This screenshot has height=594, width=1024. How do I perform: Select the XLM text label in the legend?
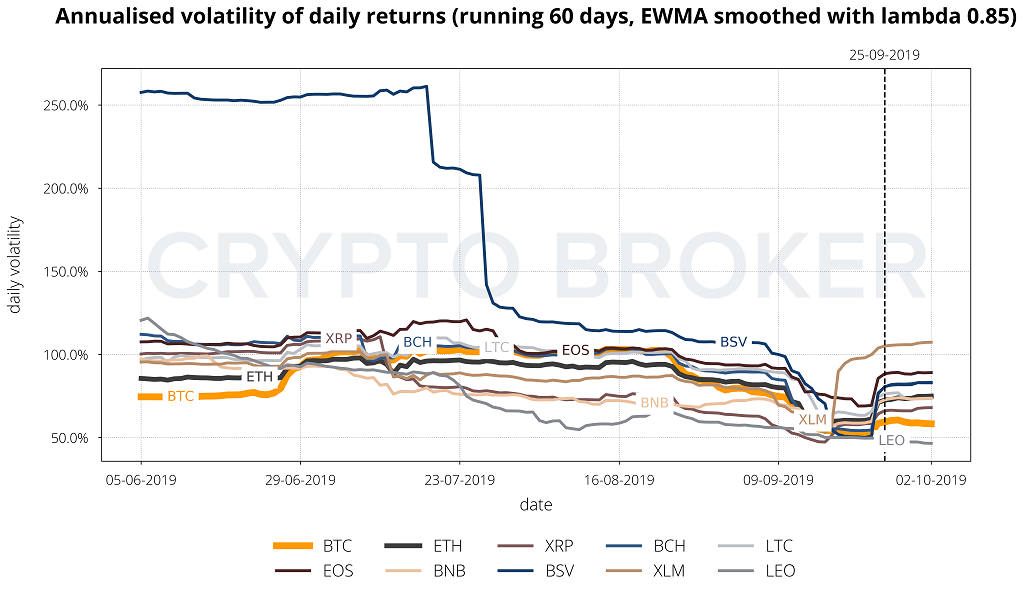pyautogui.click(x=671, y=572)
